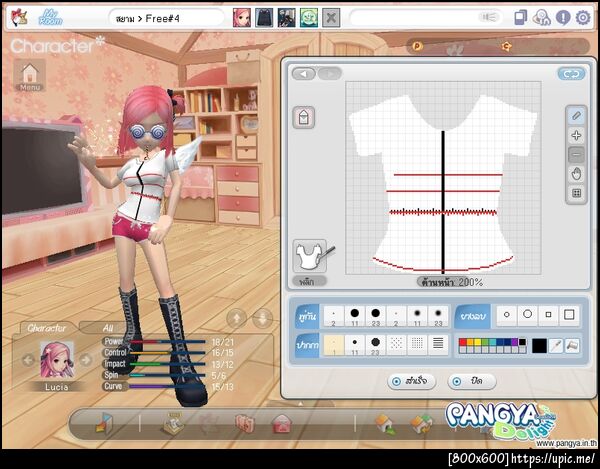Click the mailbox icon in bottom bar

(282, 424)
